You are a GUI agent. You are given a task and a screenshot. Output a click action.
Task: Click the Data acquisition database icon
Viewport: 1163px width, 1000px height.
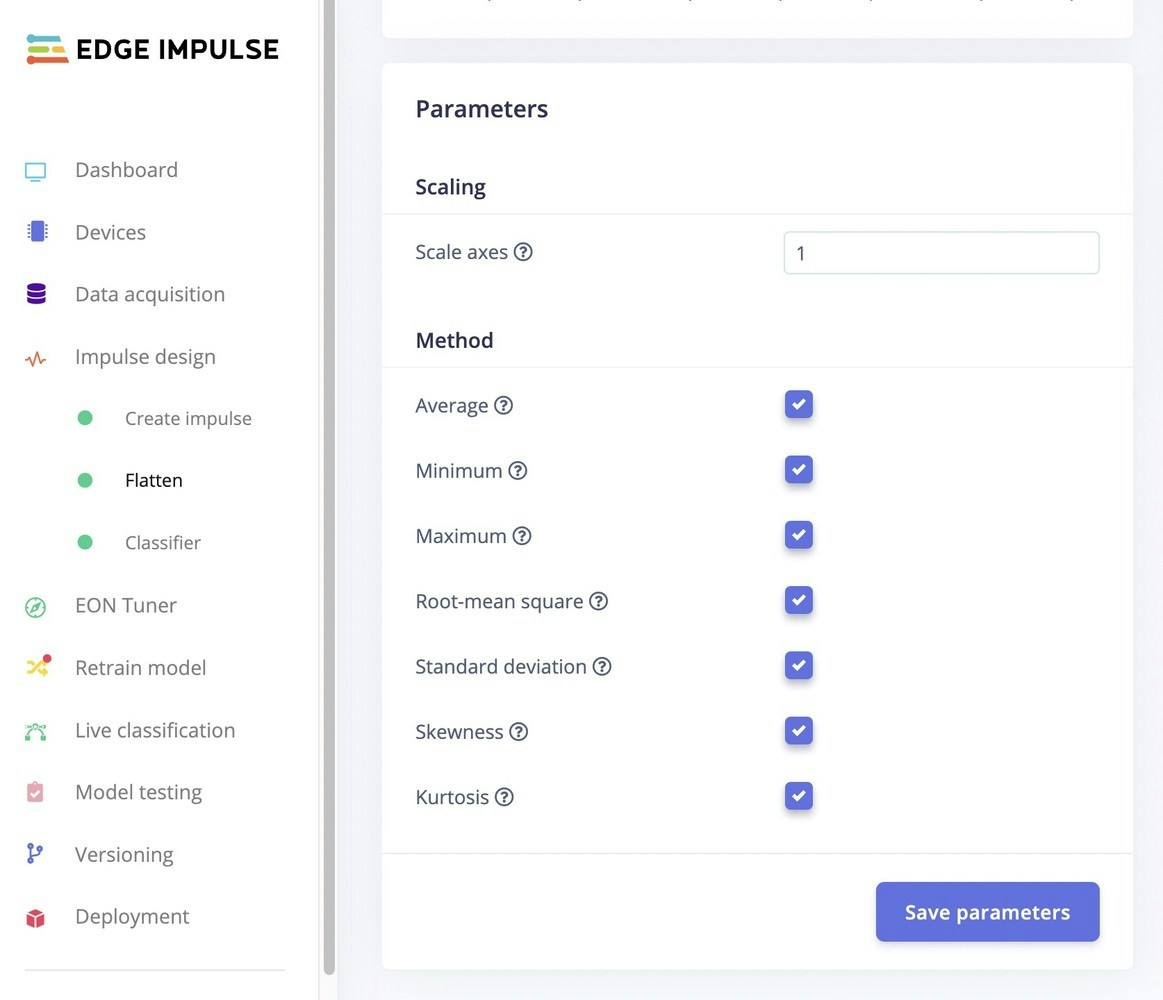coord(36,295)
